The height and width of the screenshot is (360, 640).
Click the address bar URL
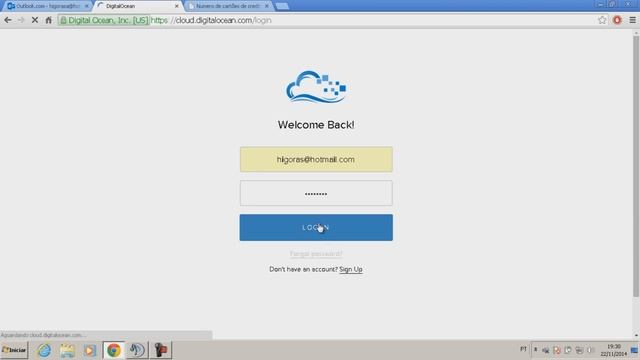[211, 20]
